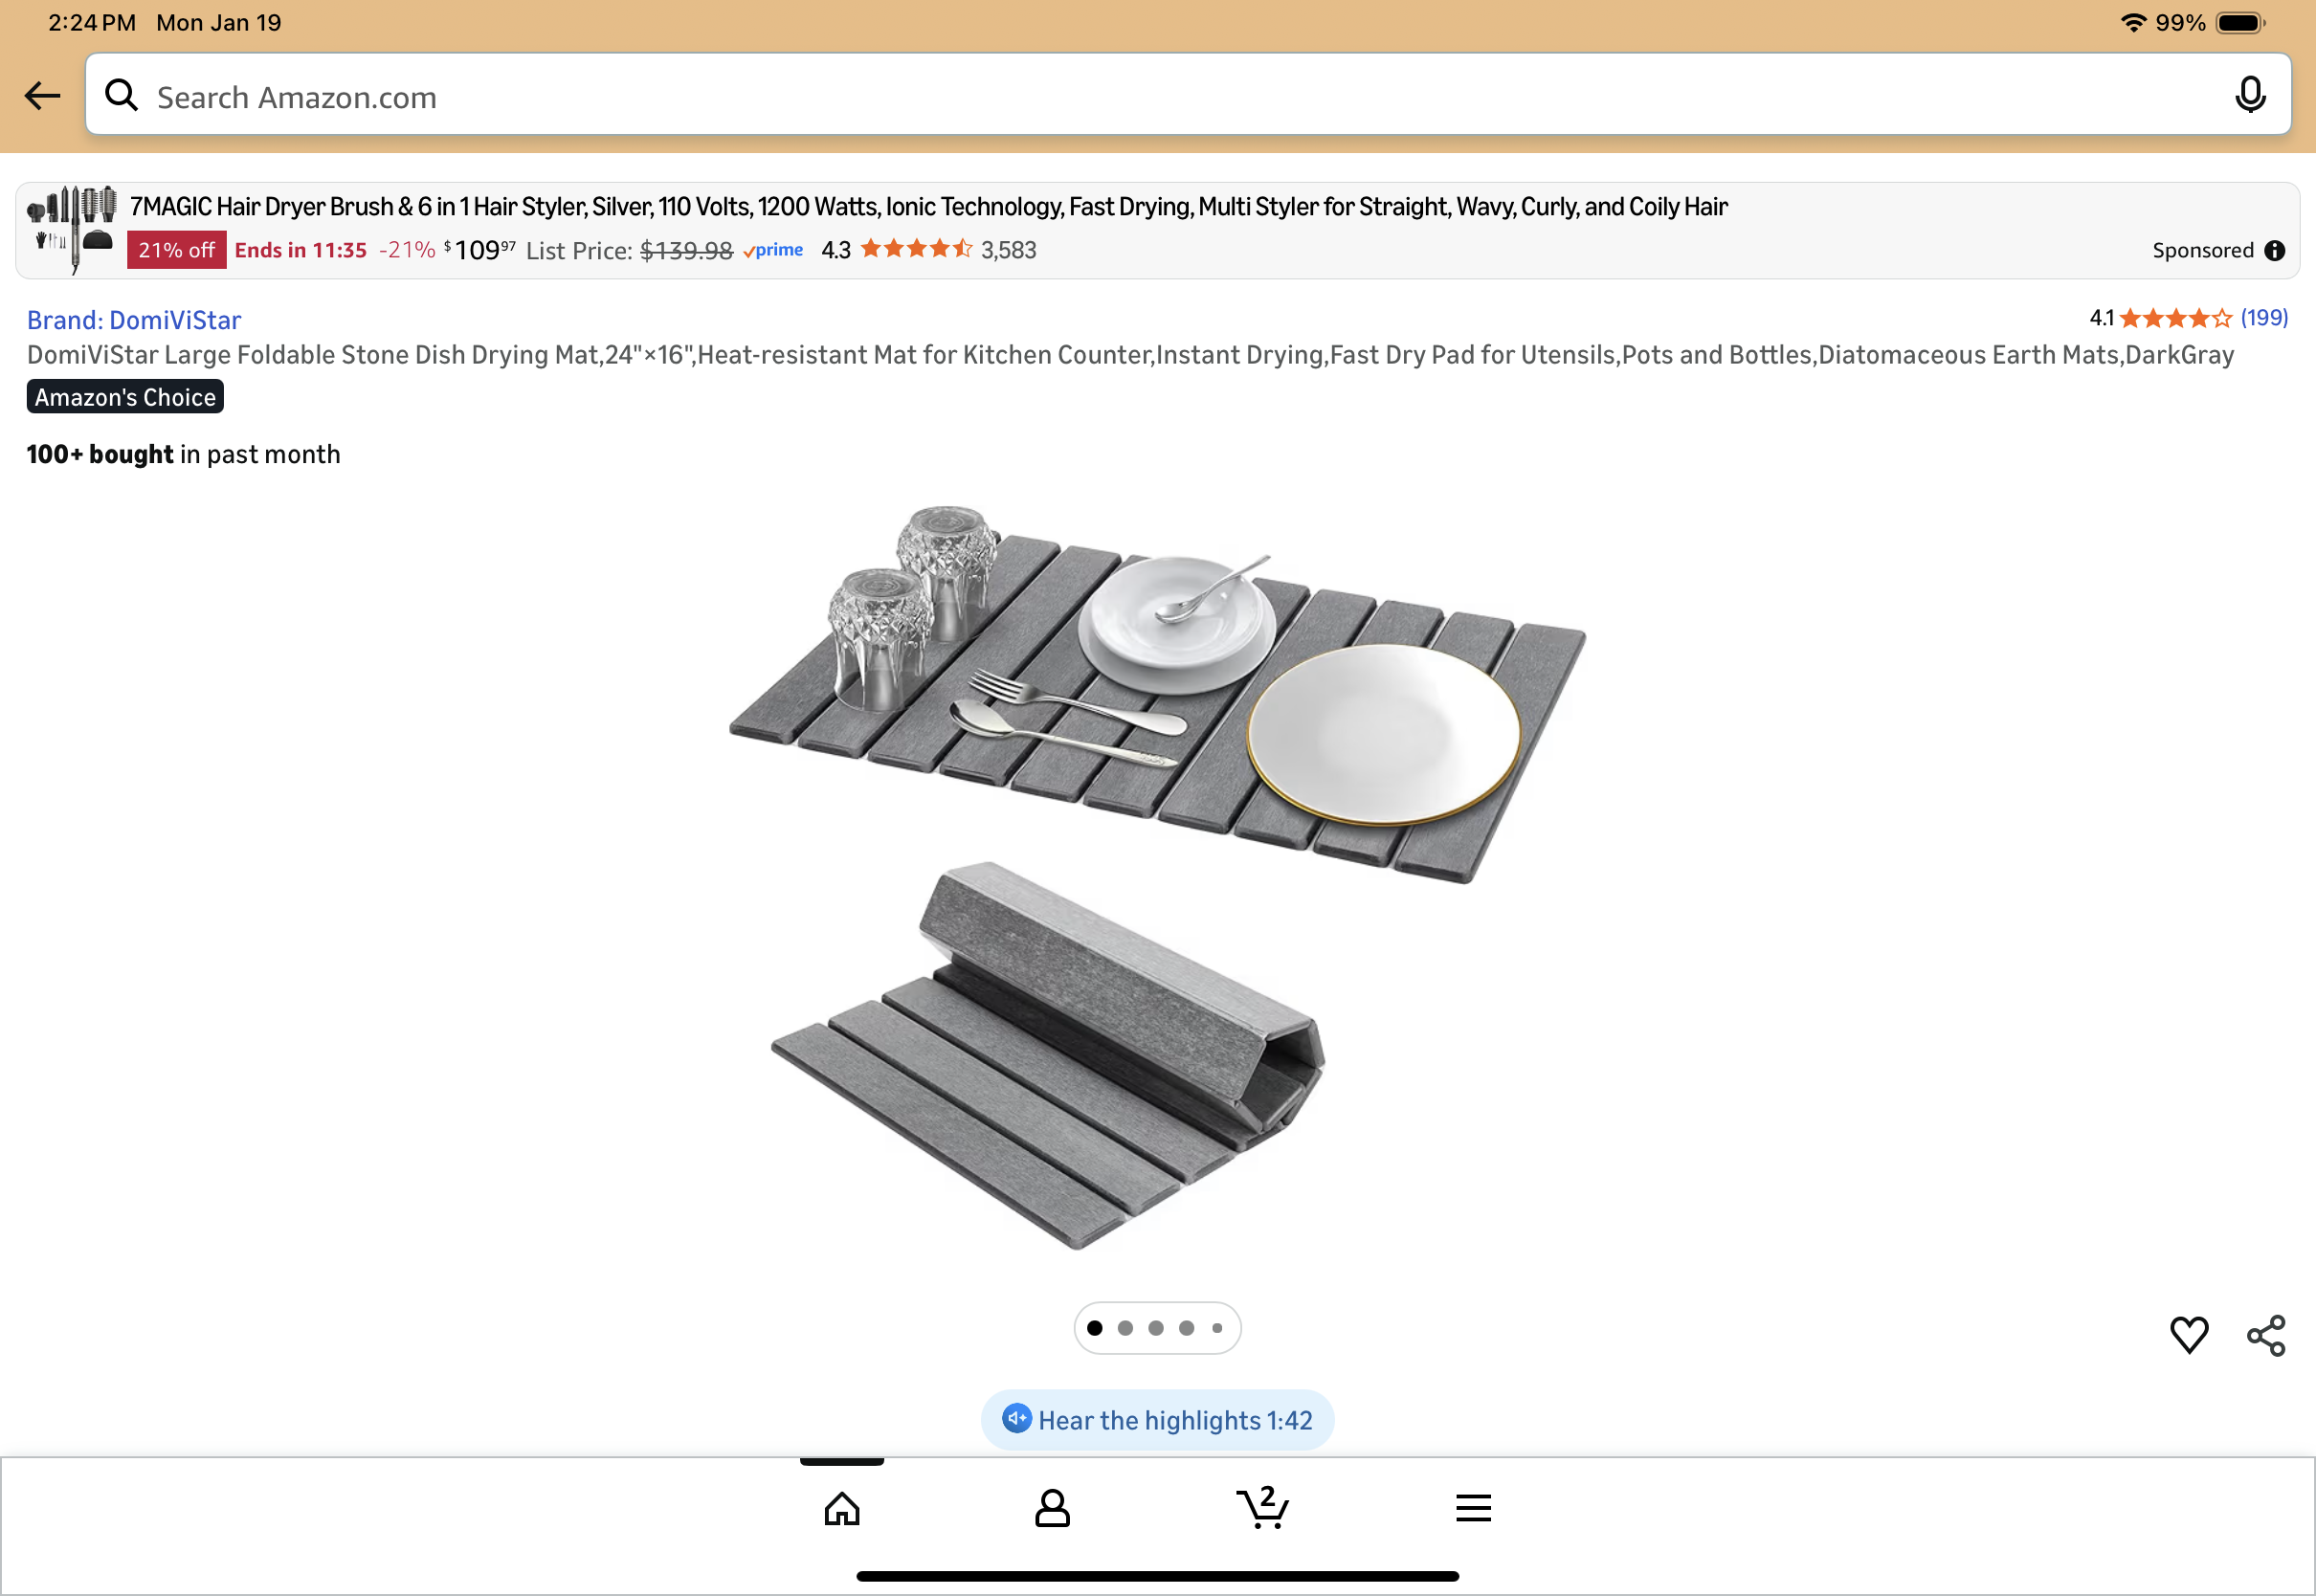
Task: Open the Brand: DomiViStar link
Action: [x=134, y=320]
